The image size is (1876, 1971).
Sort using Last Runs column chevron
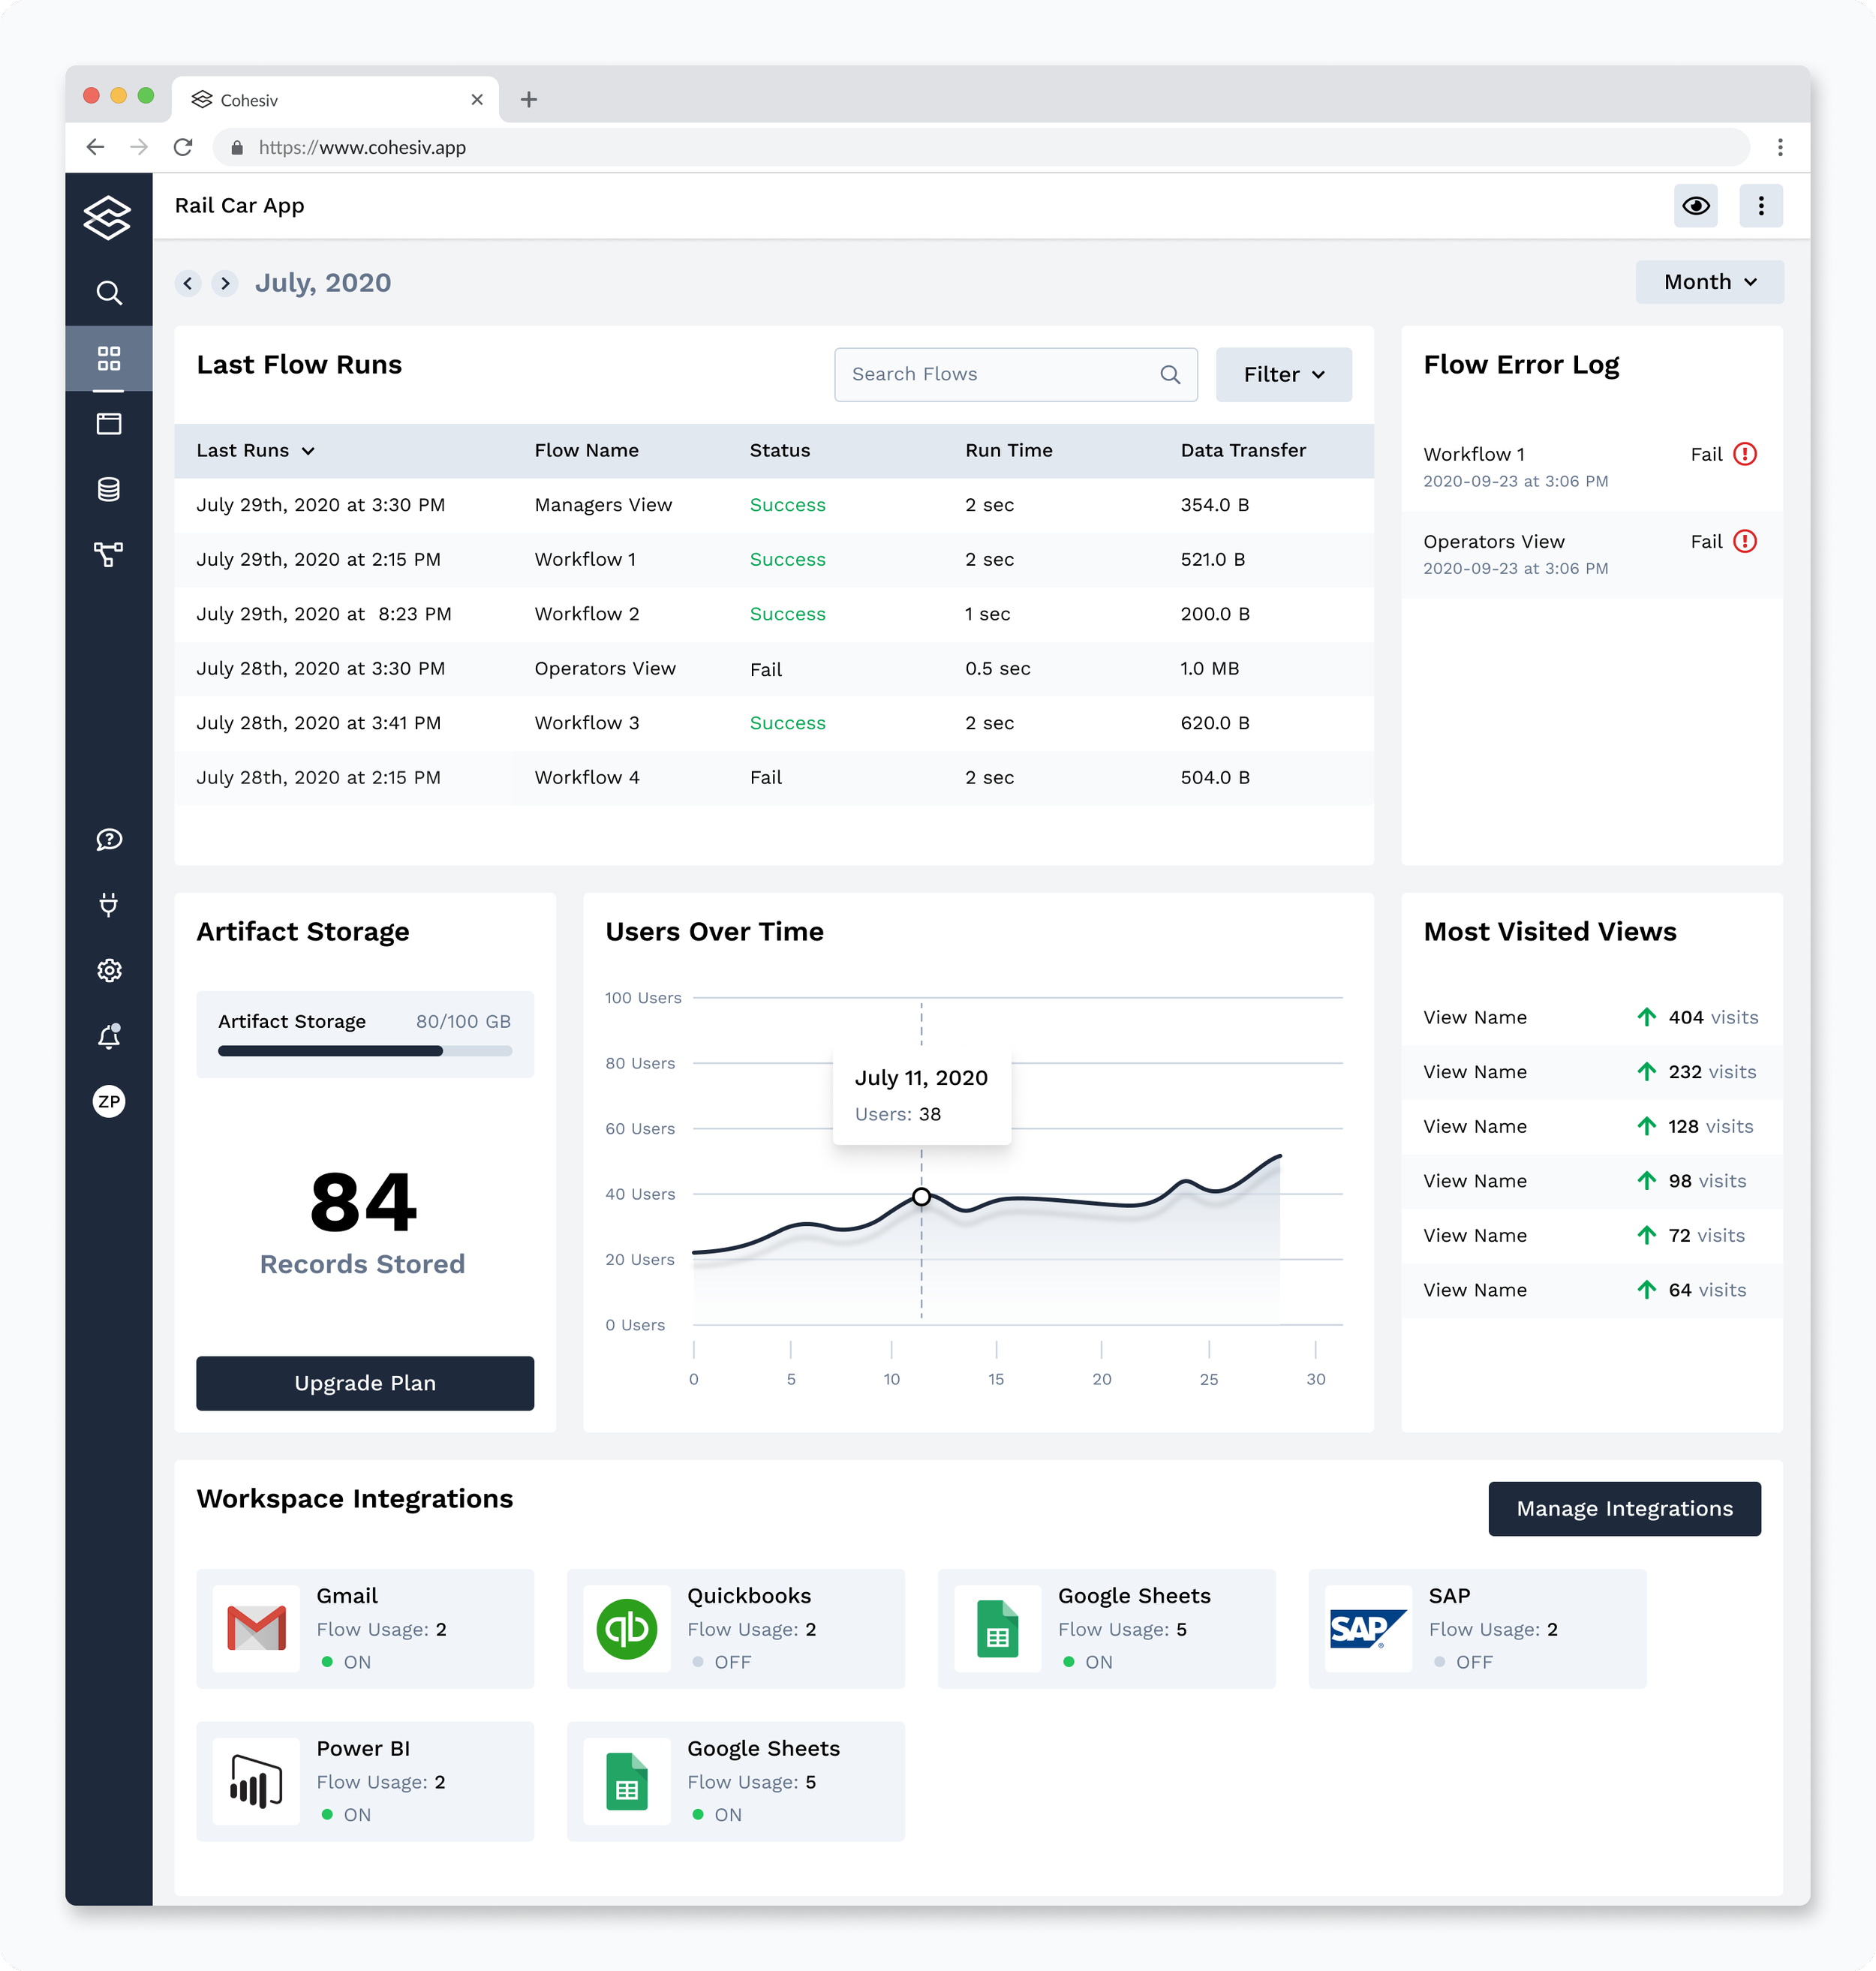(308, 451)
